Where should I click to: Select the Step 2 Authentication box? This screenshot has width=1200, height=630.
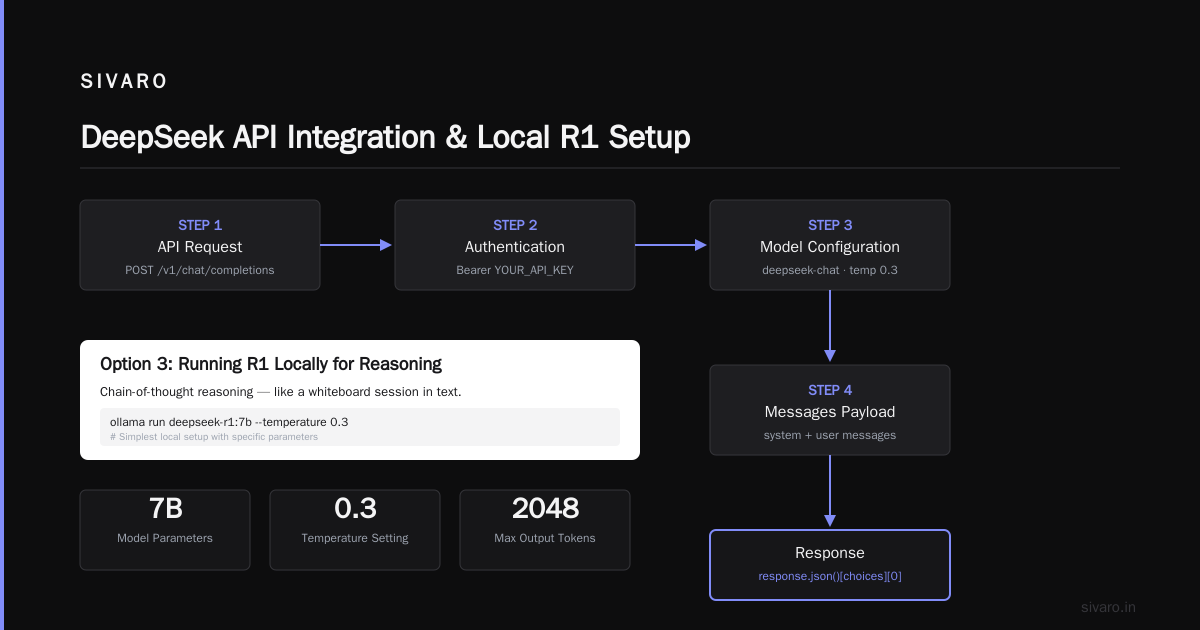(515, 245)
